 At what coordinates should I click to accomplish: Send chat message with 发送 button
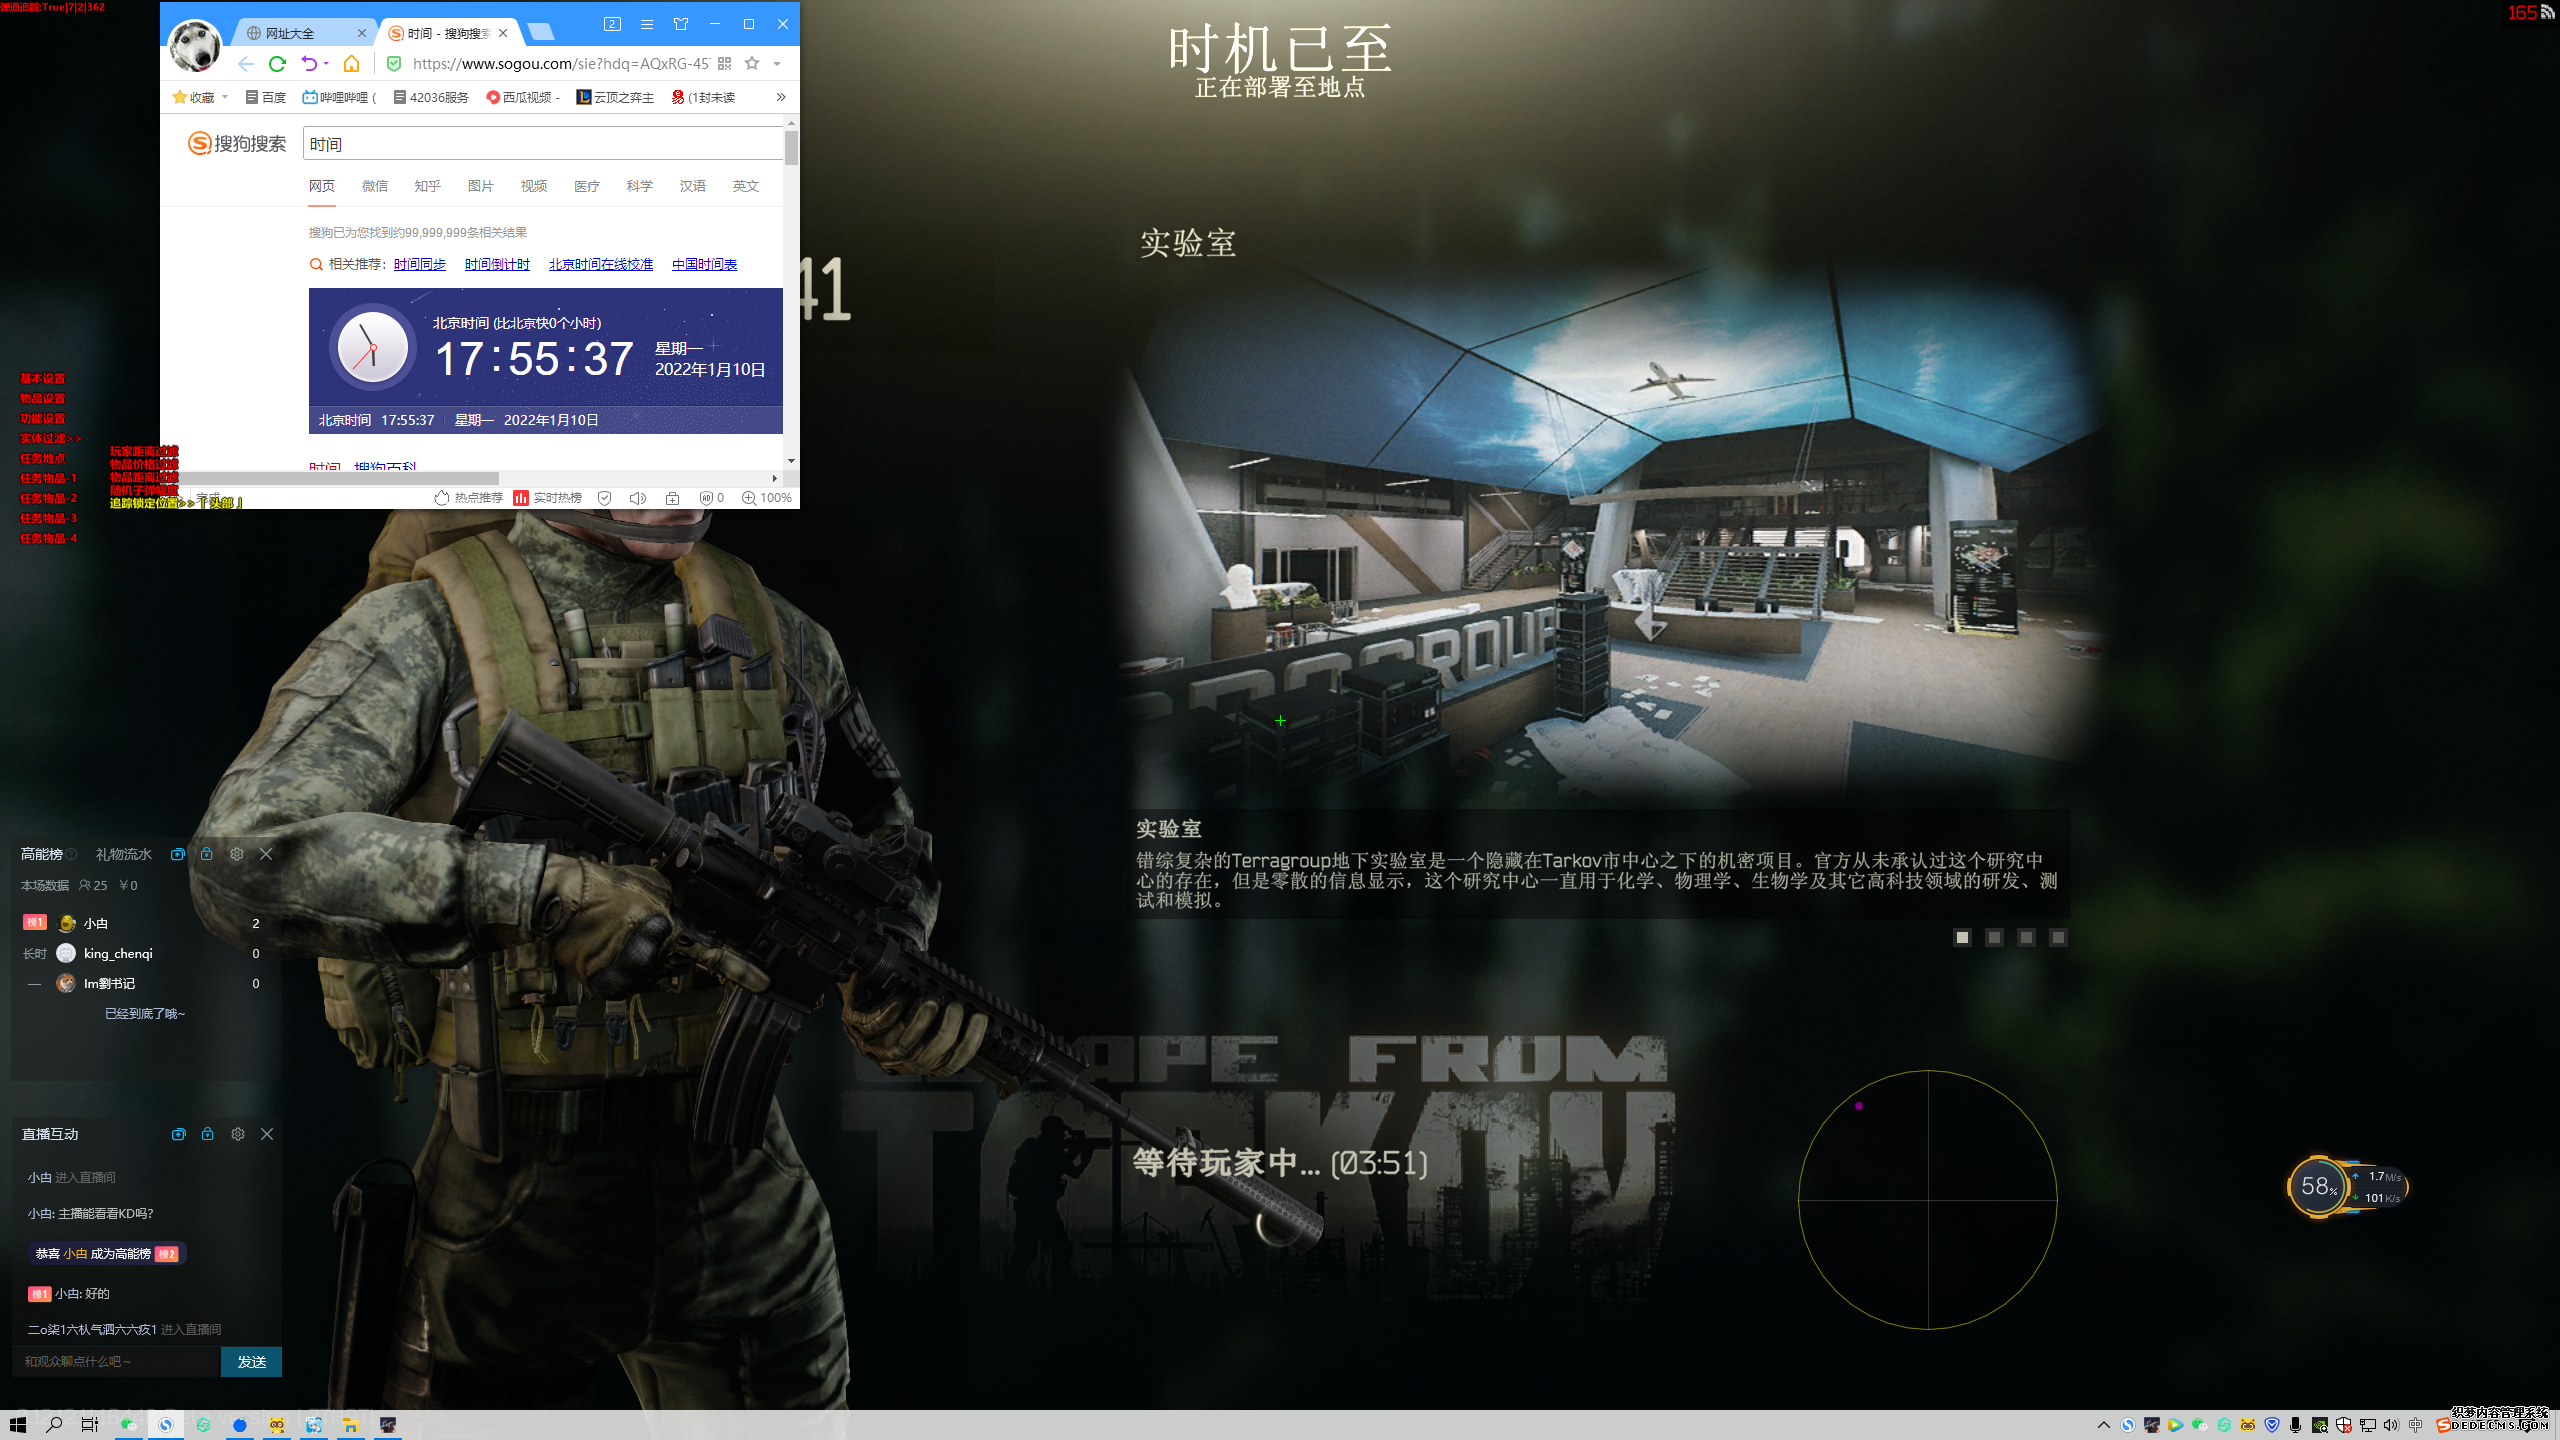point(251,1362)
